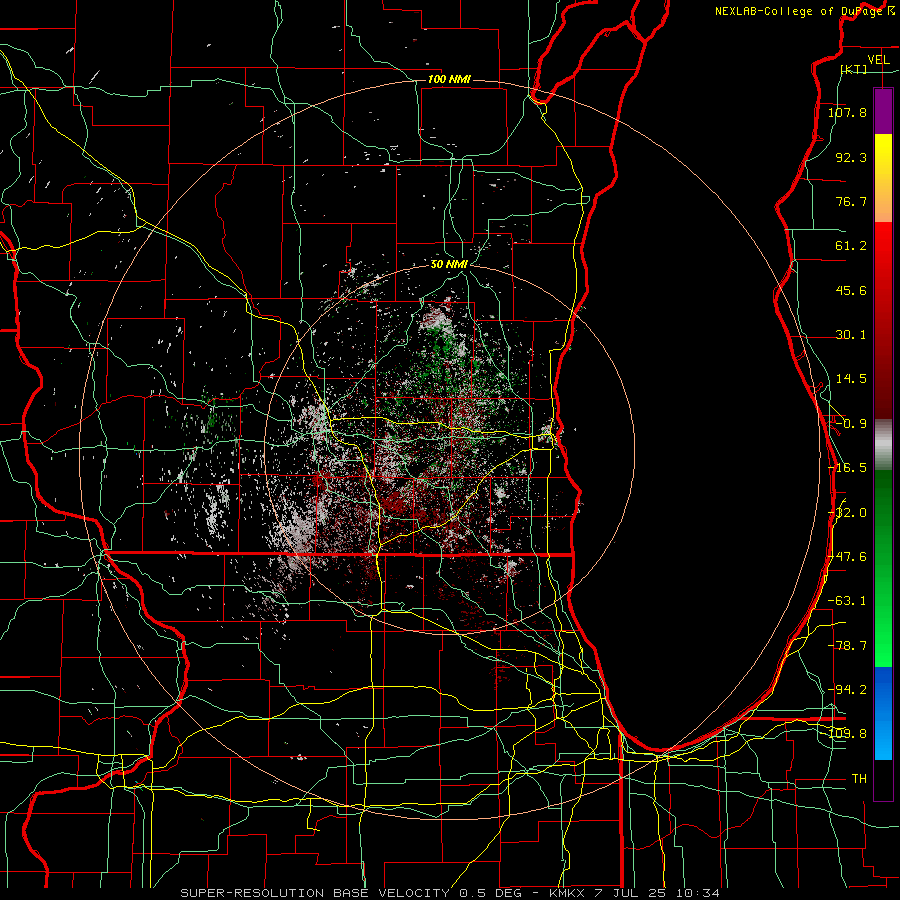
Task: Select the 14.5 legend value
Action: coord(851,379)
